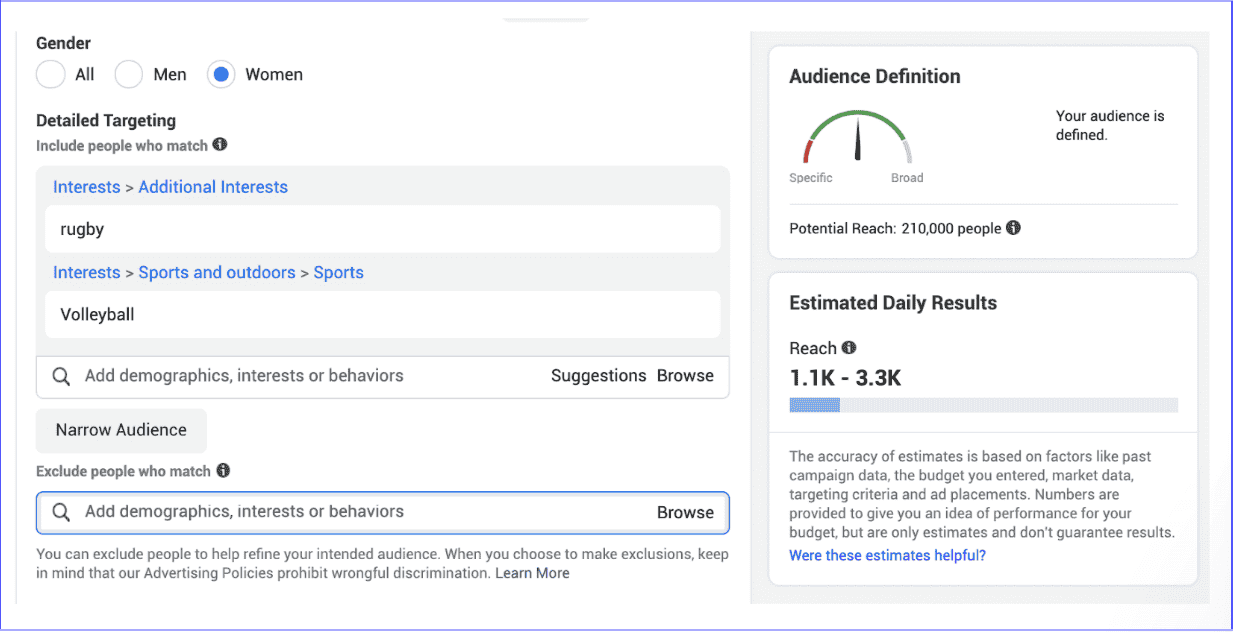Screen dimensions: 1233x632
Task: Click the search magnifier in the exclude field
Action: coord(61,511)
